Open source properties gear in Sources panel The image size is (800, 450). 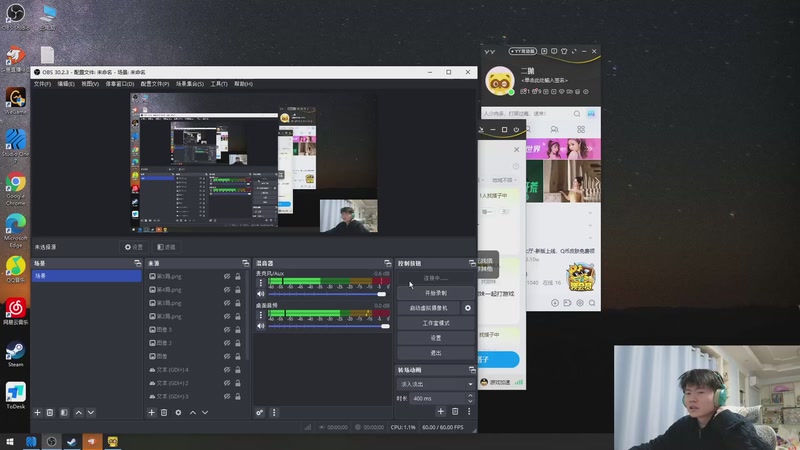(178, 412)
